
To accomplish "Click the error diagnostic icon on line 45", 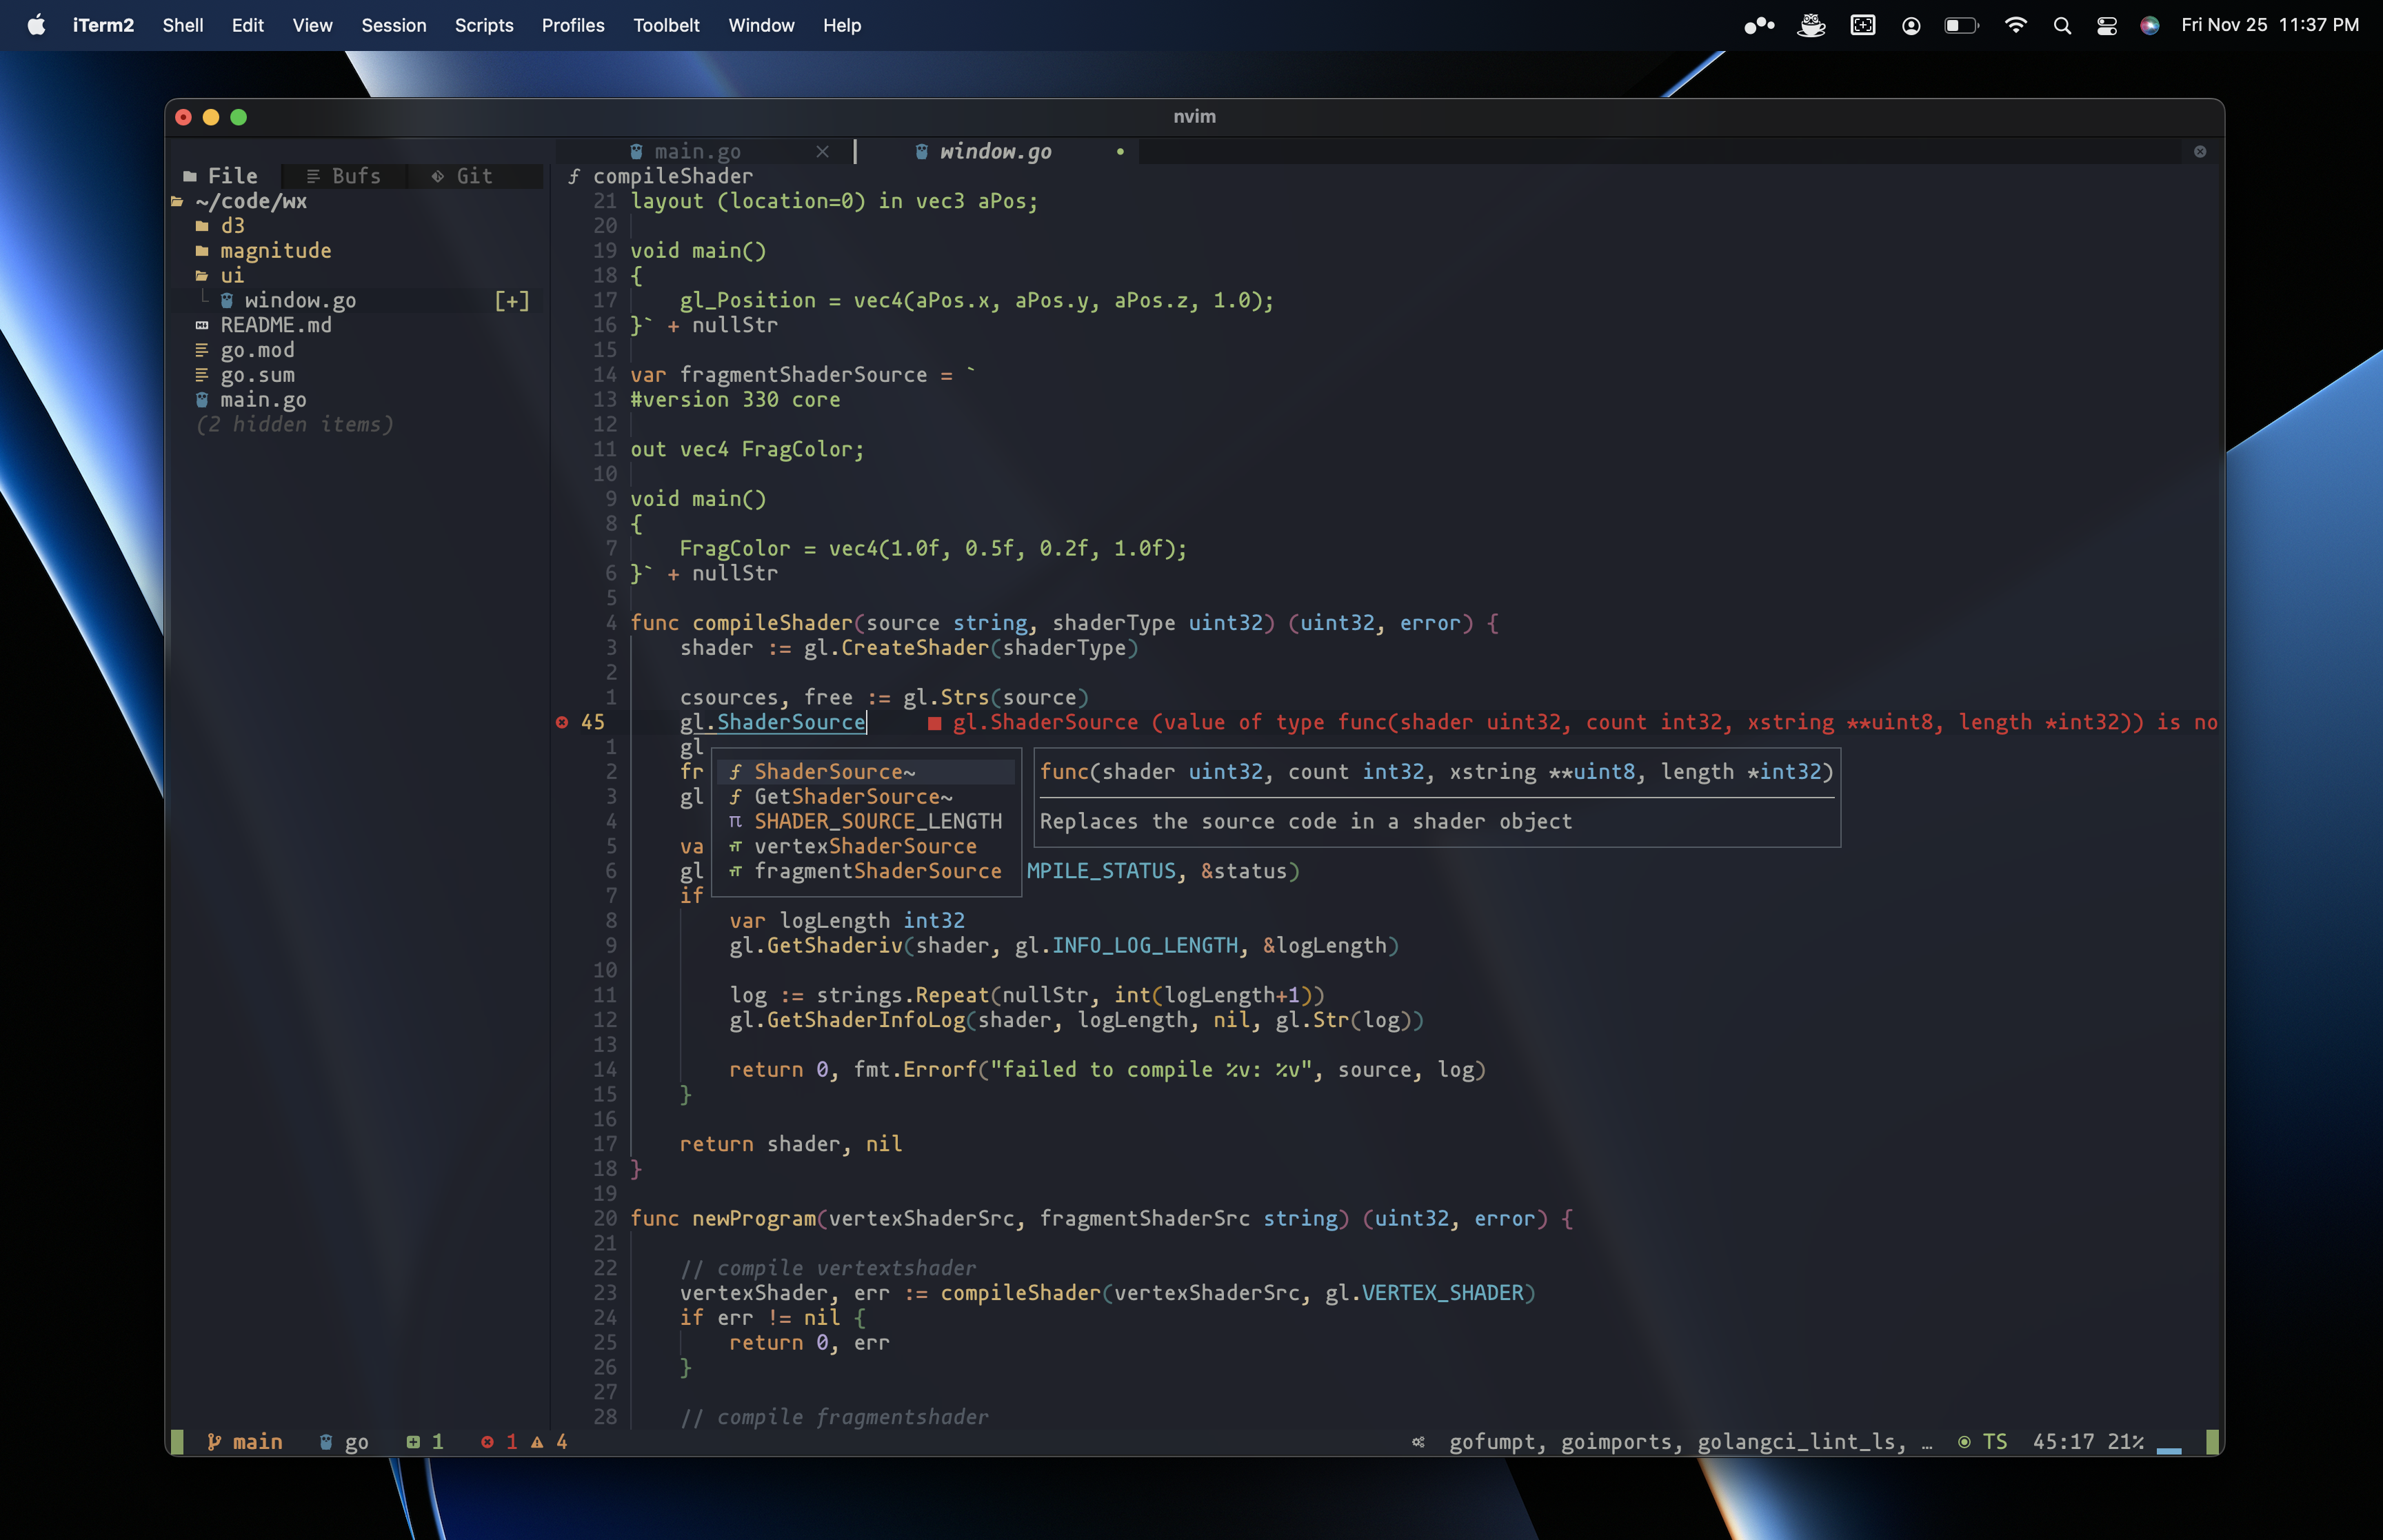I will (562, 722).
